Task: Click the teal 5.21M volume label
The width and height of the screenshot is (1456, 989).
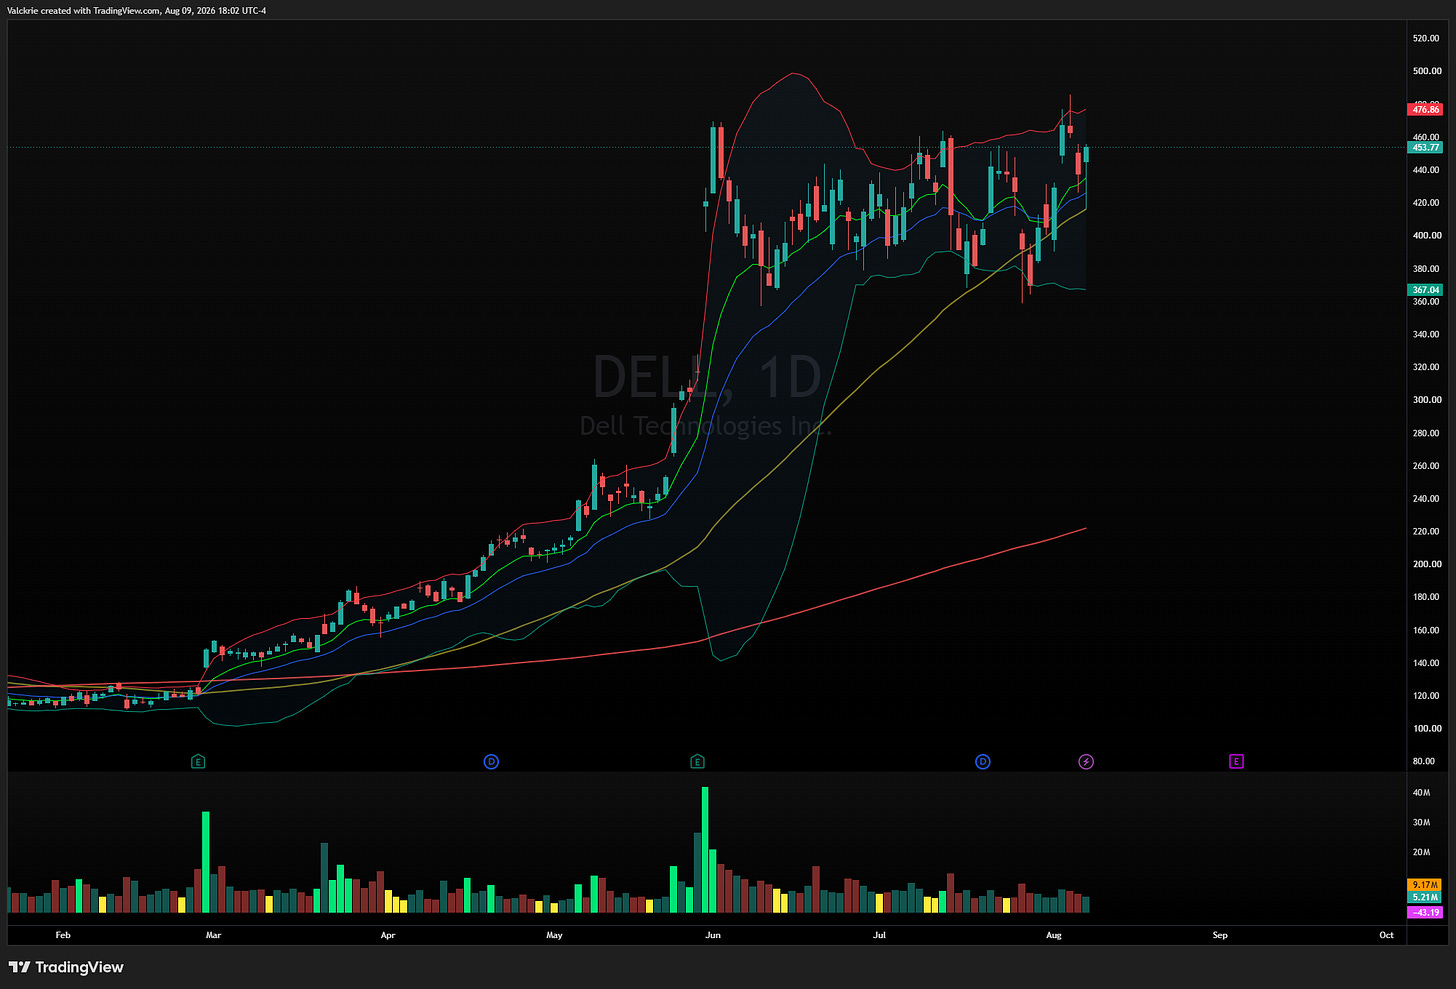Action: (x=1425, y=898)
